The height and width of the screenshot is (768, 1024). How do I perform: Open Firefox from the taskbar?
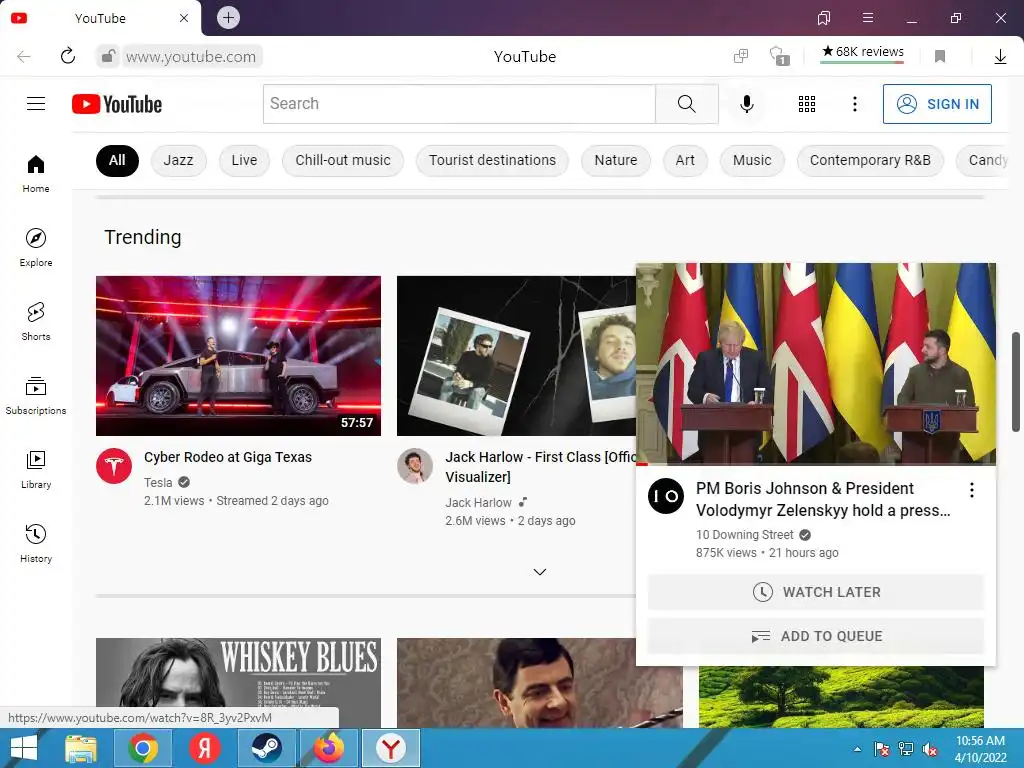coord(328,748)
